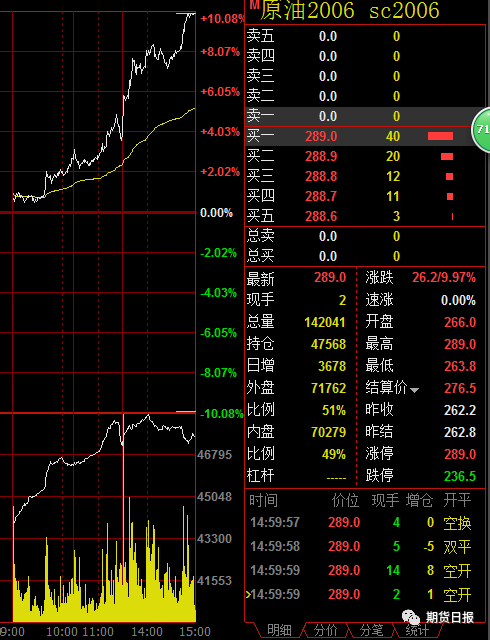Click the 买二 bid price 288.9
The height and width of the screenshot is (640, 490).
321,156
